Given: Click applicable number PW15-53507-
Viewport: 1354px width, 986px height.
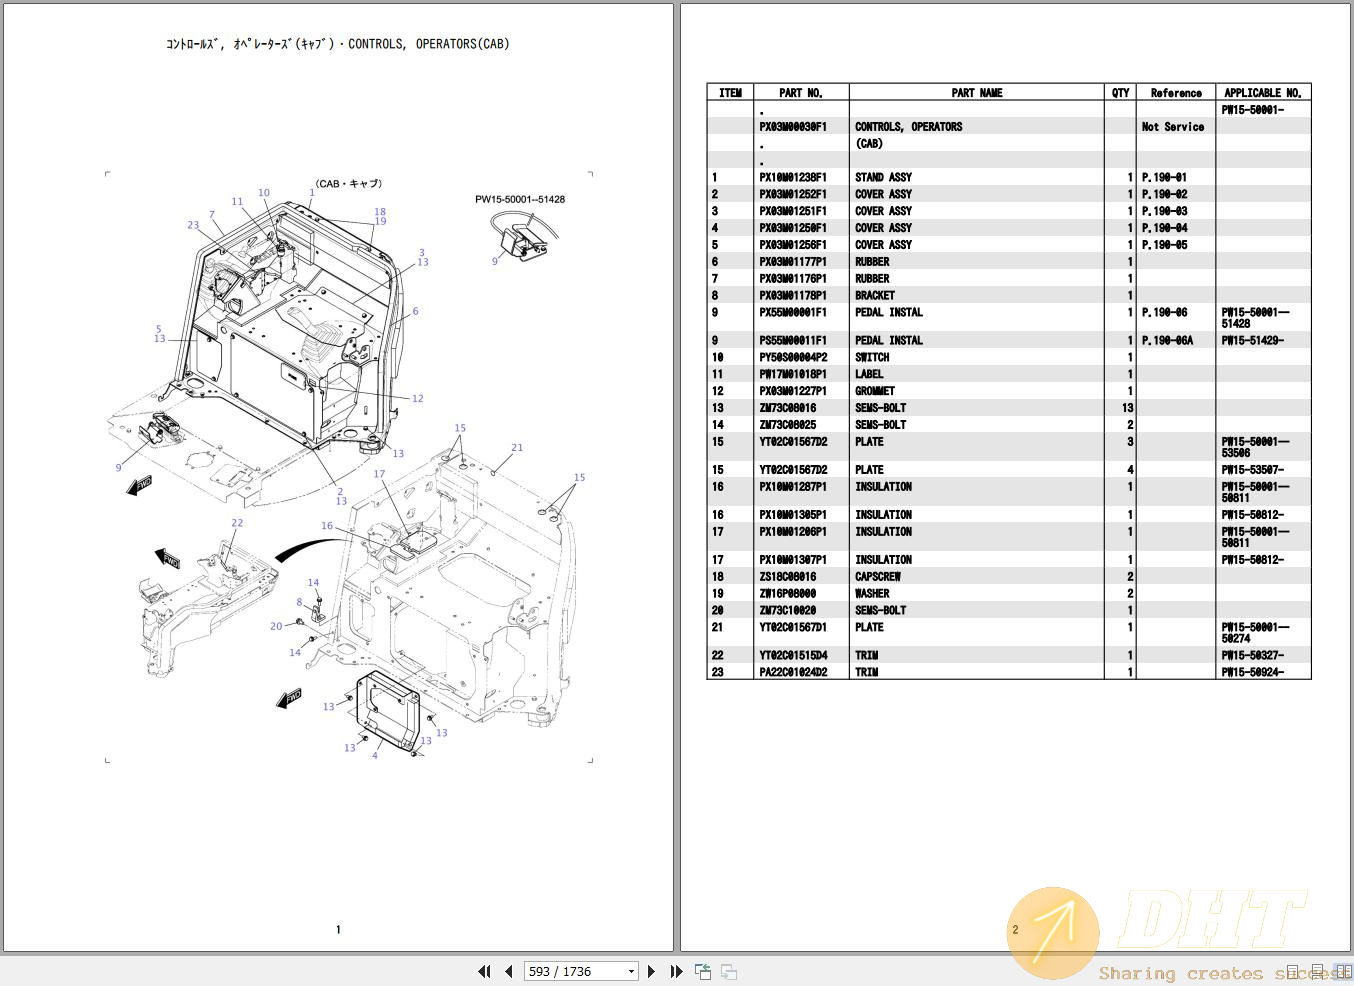Looking at the screenshot, I should coord(1253,470).
